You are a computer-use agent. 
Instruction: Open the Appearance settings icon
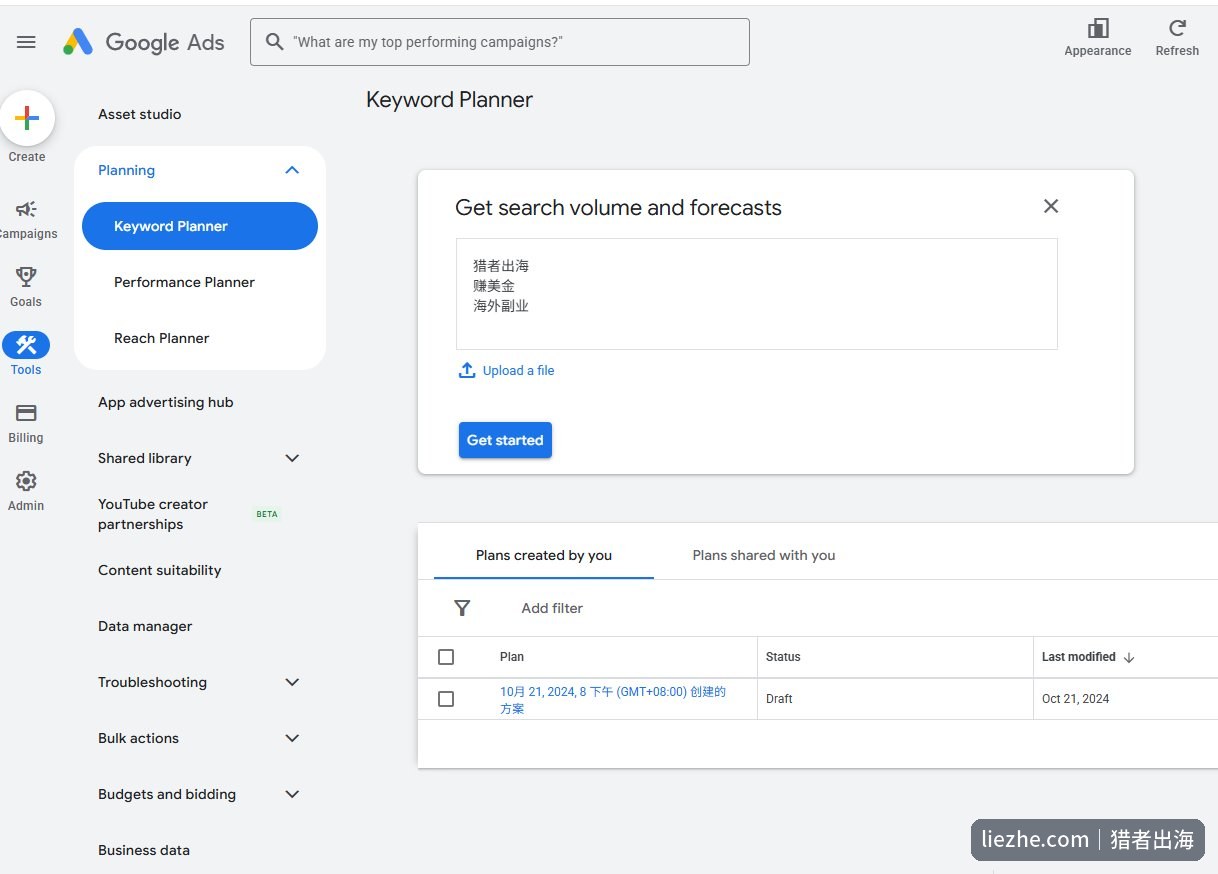point(1098,28)
